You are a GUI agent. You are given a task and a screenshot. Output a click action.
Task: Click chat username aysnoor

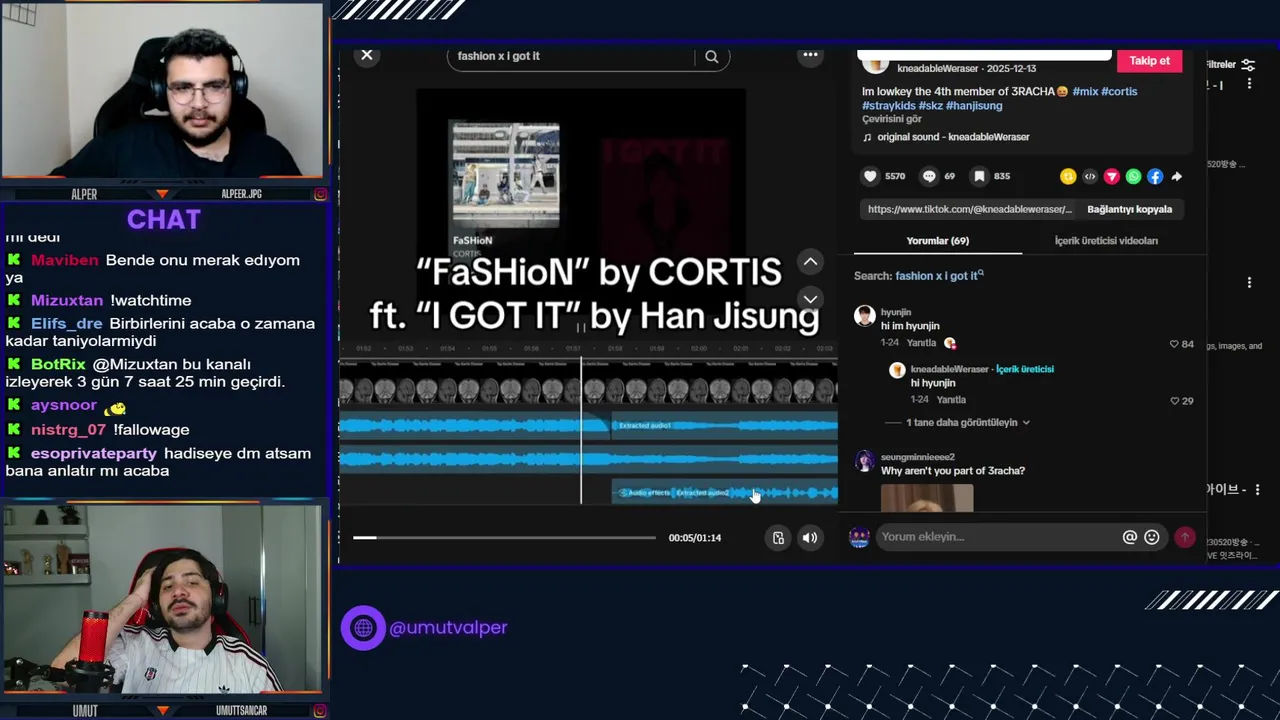64,405
